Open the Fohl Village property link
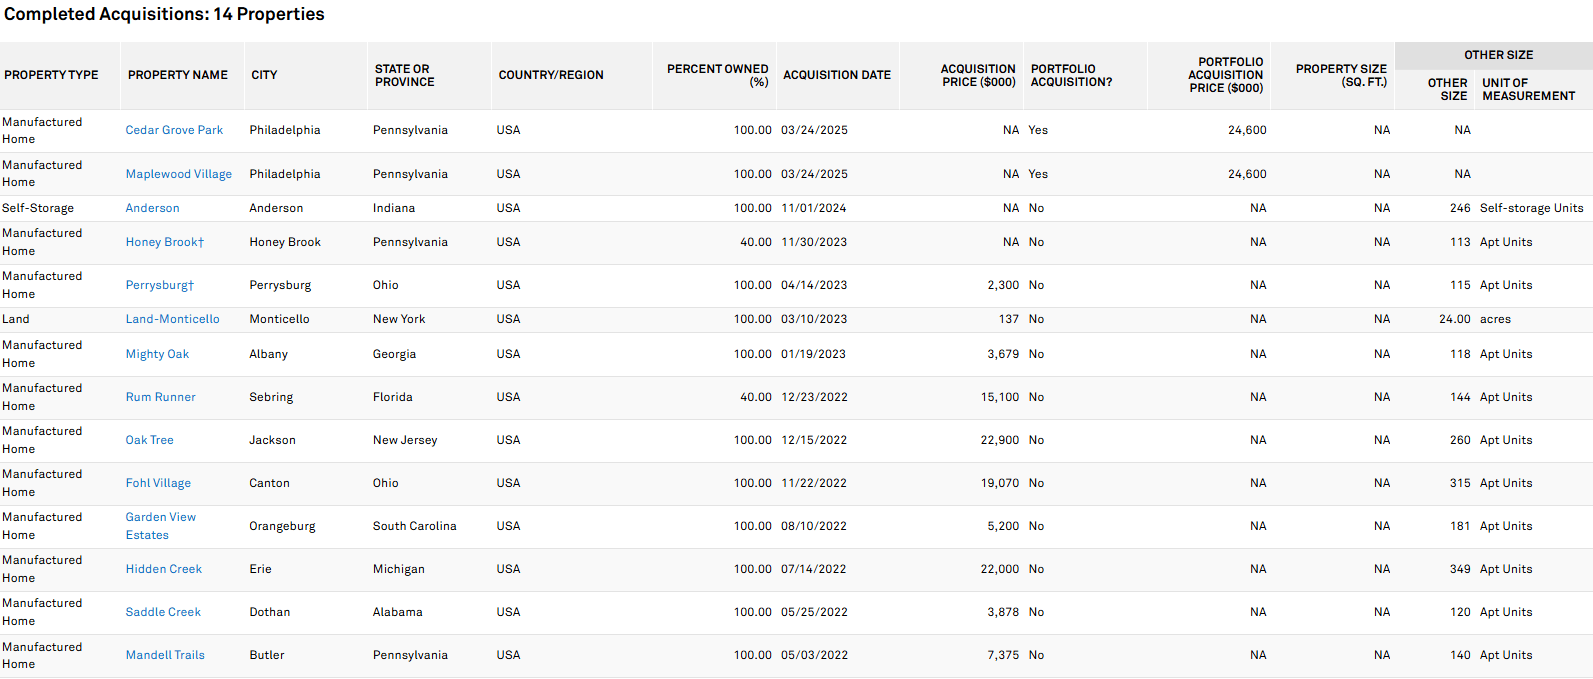Screen dimensions: 1593x679 point(158,483)
